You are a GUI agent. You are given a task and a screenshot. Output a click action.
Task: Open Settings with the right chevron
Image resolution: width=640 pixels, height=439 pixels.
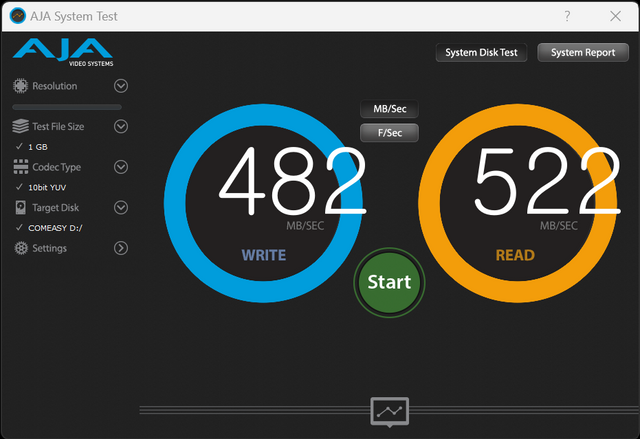[121, 248]
